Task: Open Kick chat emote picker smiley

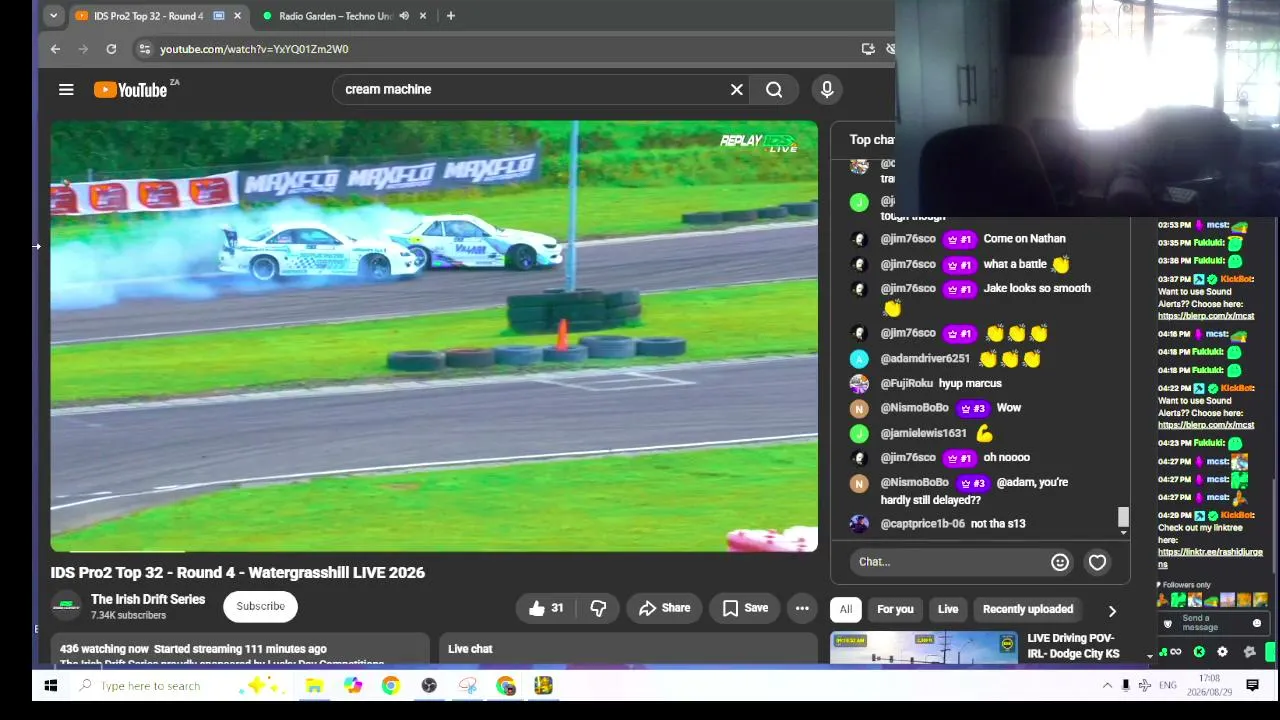Action: [1257, 623]
